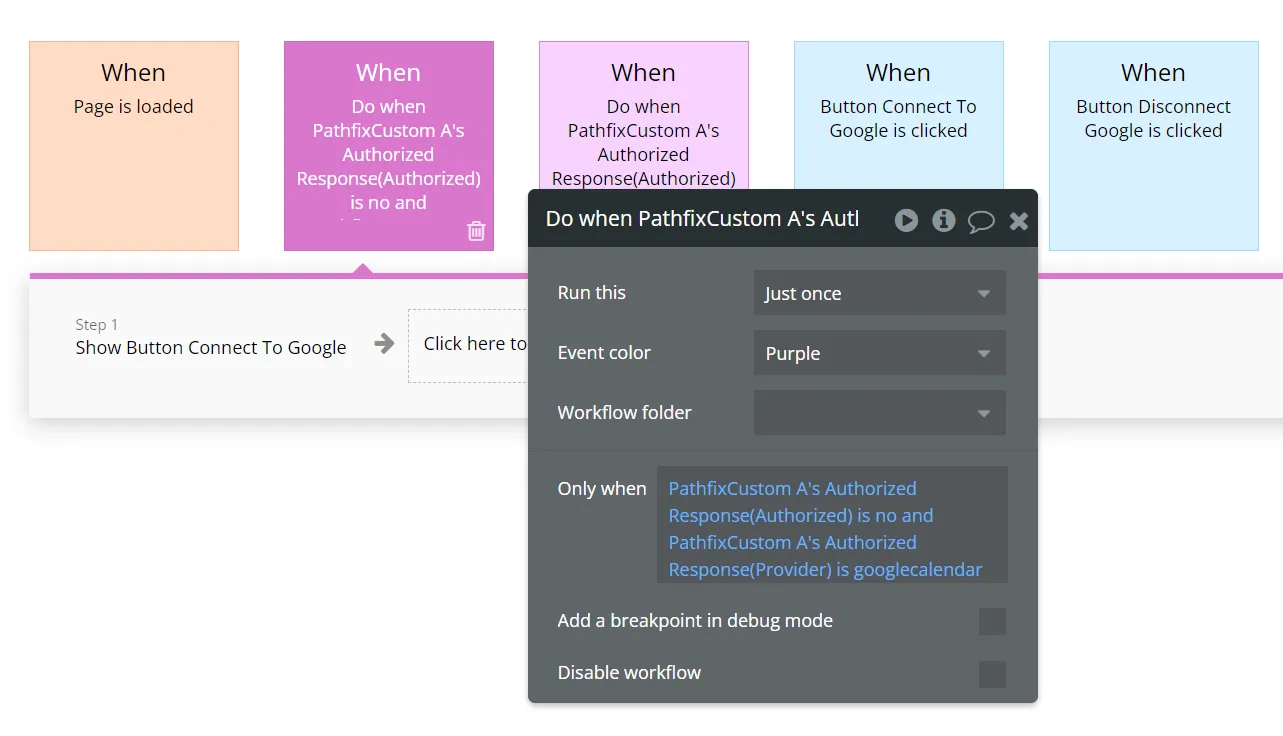Image resolution: width=1283 pixels, height=736 pixels.
Task: Click the arrow after Step 1
Action: tap(384, 344)
